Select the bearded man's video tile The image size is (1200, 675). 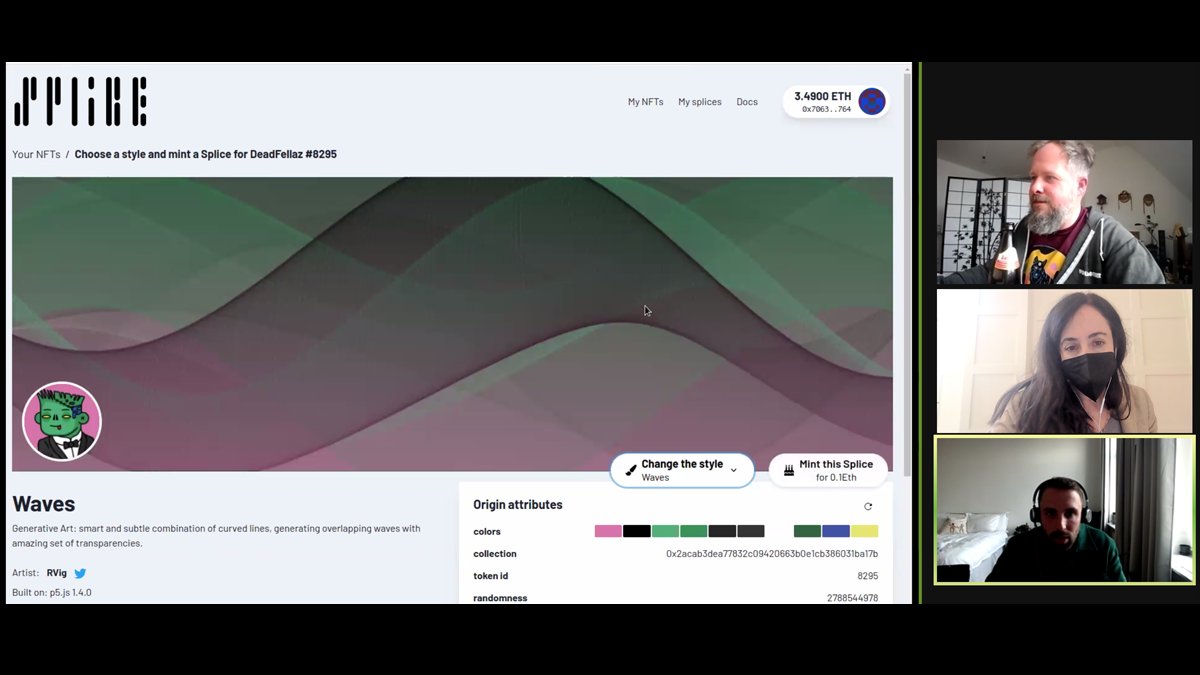tap(1064, 212)
